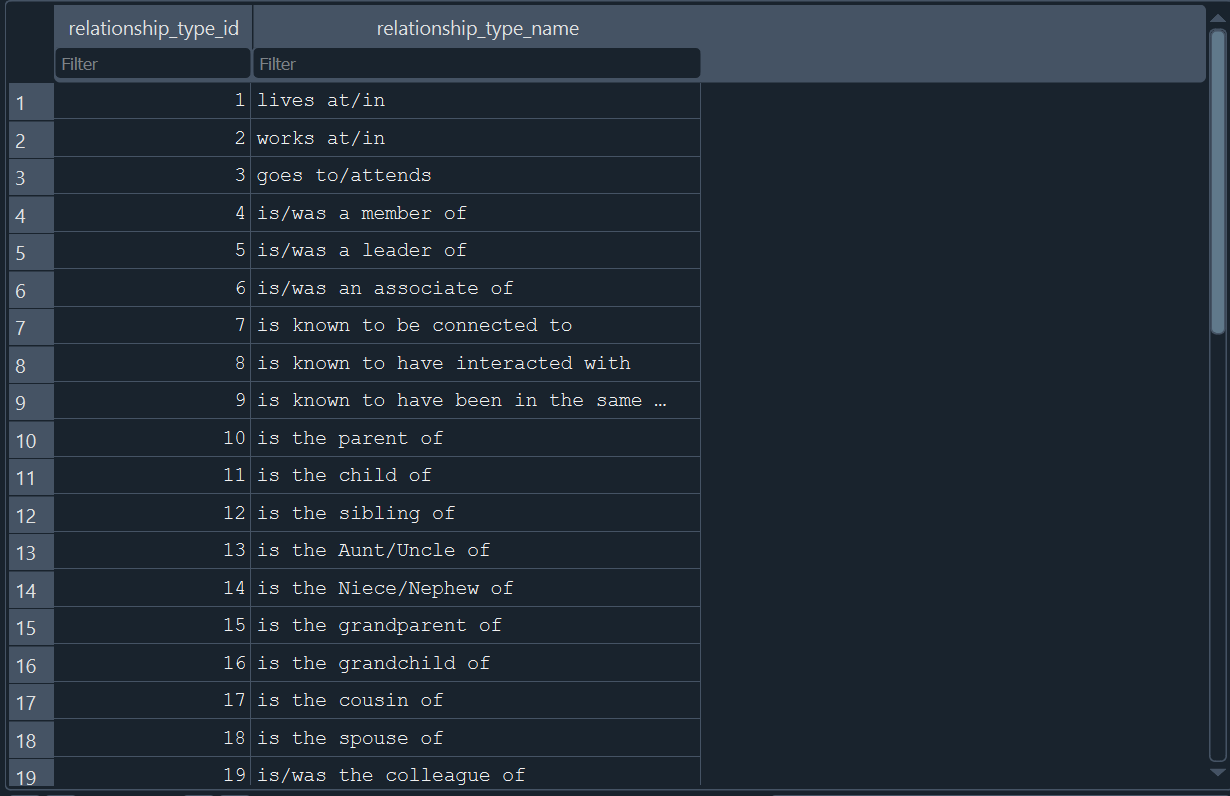The width and height of the screenshot is (1230, 796).
Task: Select id cell with value 2
Action: tap(152, 138)
